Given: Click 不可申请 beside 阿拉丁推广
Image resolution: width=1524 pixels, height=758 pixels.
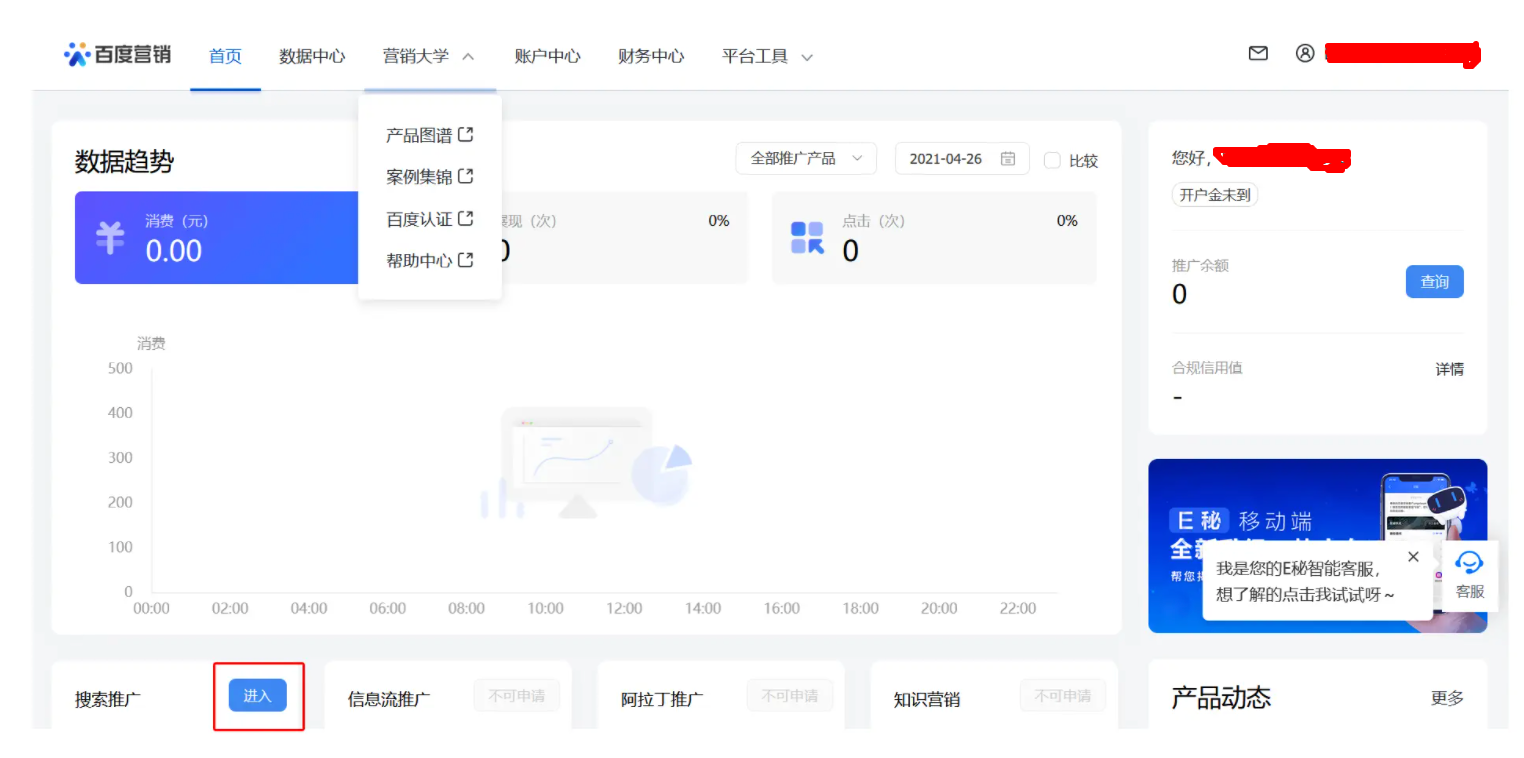Looking at the screenshot, I should click(x=790, y=696).
